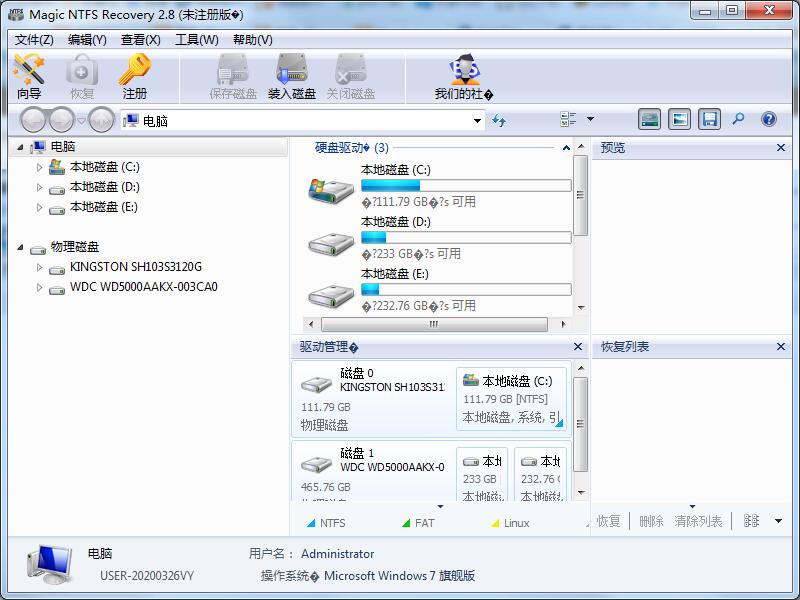Click the 保存磁盘 toolbar icon
Image resolution: width=800 pixels, height=600 pixels.
233,77
